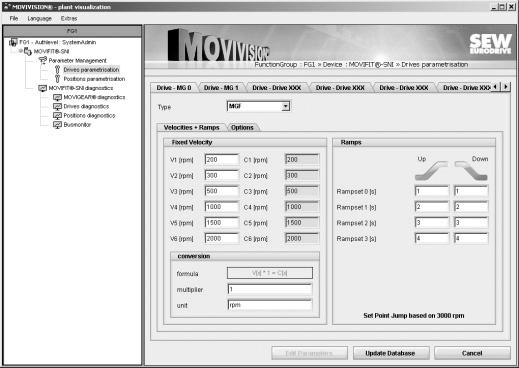
Task: Switch to the Drive - MG 0 tab
Action: coord(174,88)
